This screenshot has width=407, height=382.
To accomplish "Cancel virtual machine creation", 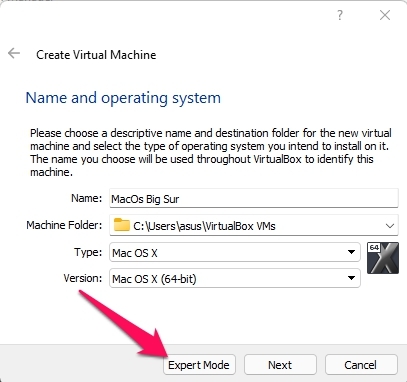I will 361,365.
